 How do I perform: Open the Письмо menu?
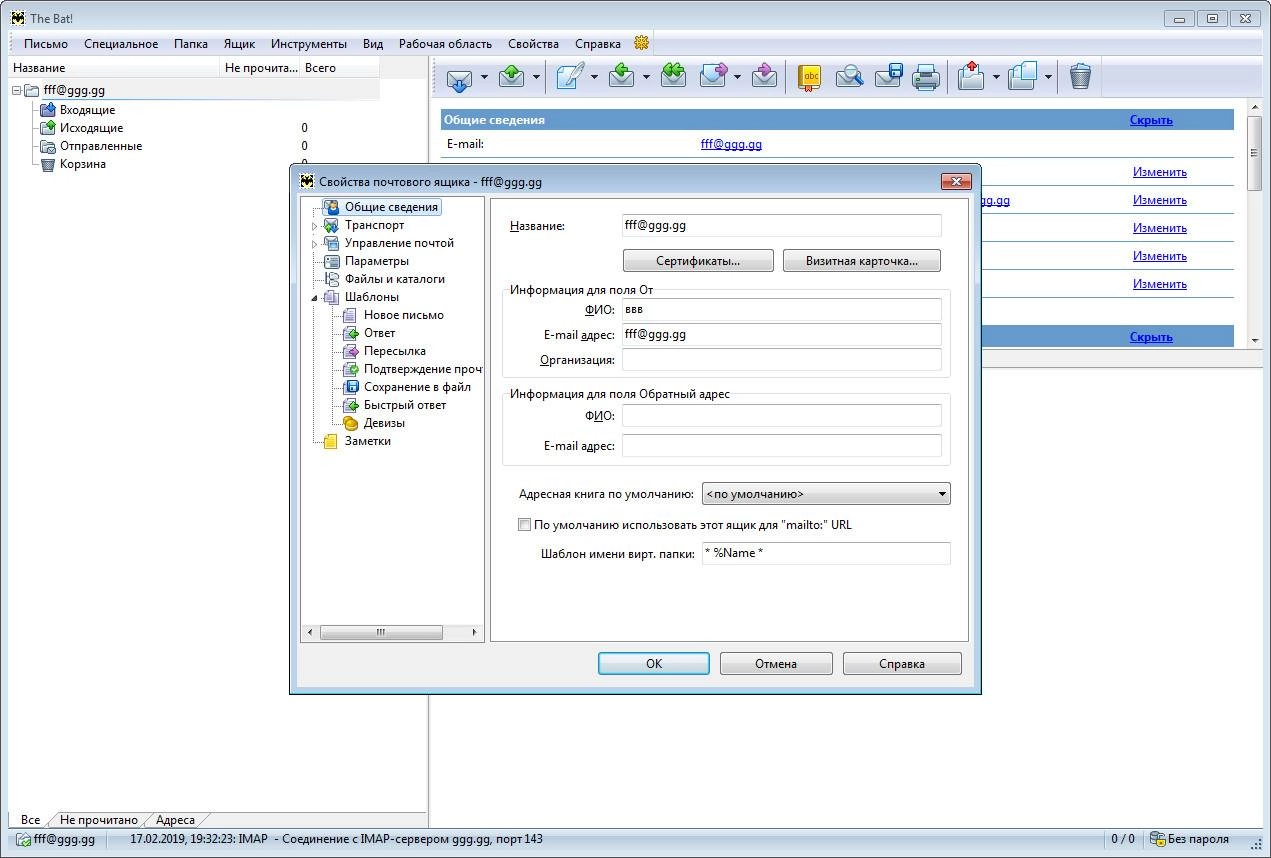46,44
